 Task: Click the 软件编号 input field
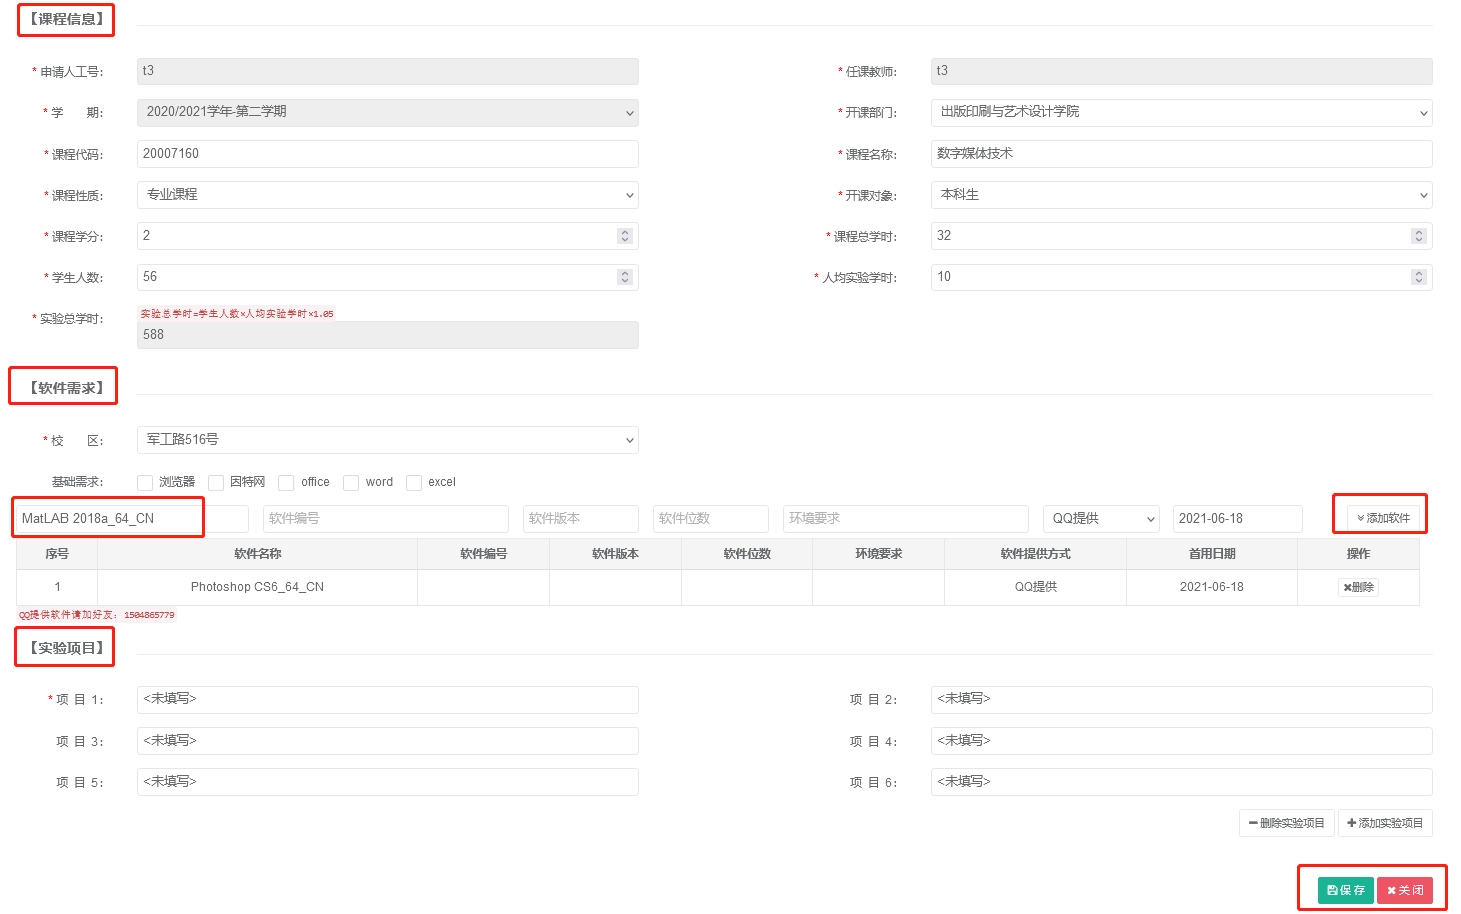coord(386,519)
